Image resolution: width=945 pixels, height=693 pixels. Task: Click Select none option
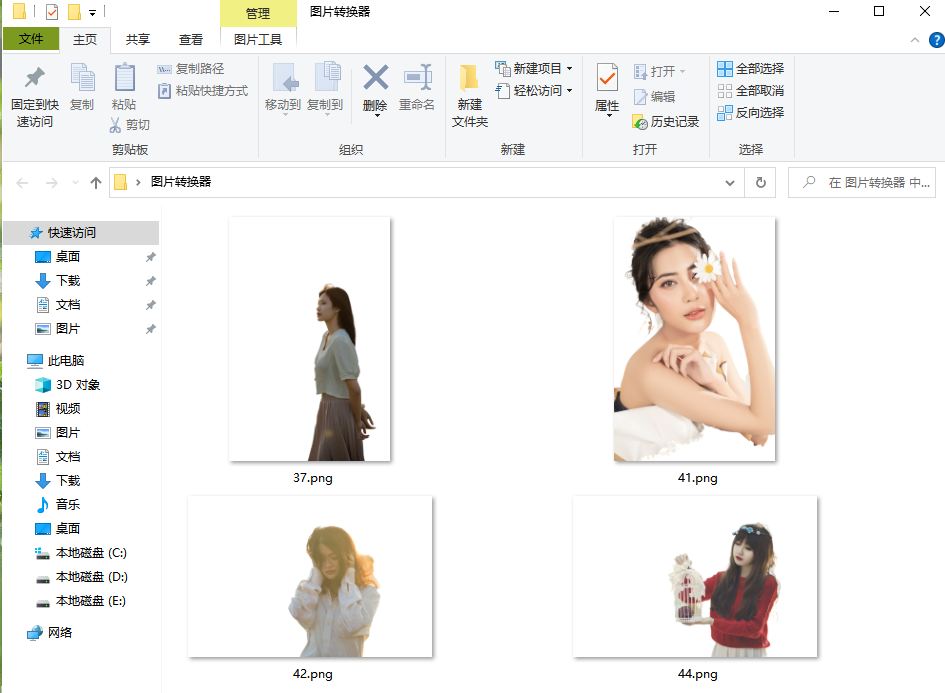coord(751,91)
